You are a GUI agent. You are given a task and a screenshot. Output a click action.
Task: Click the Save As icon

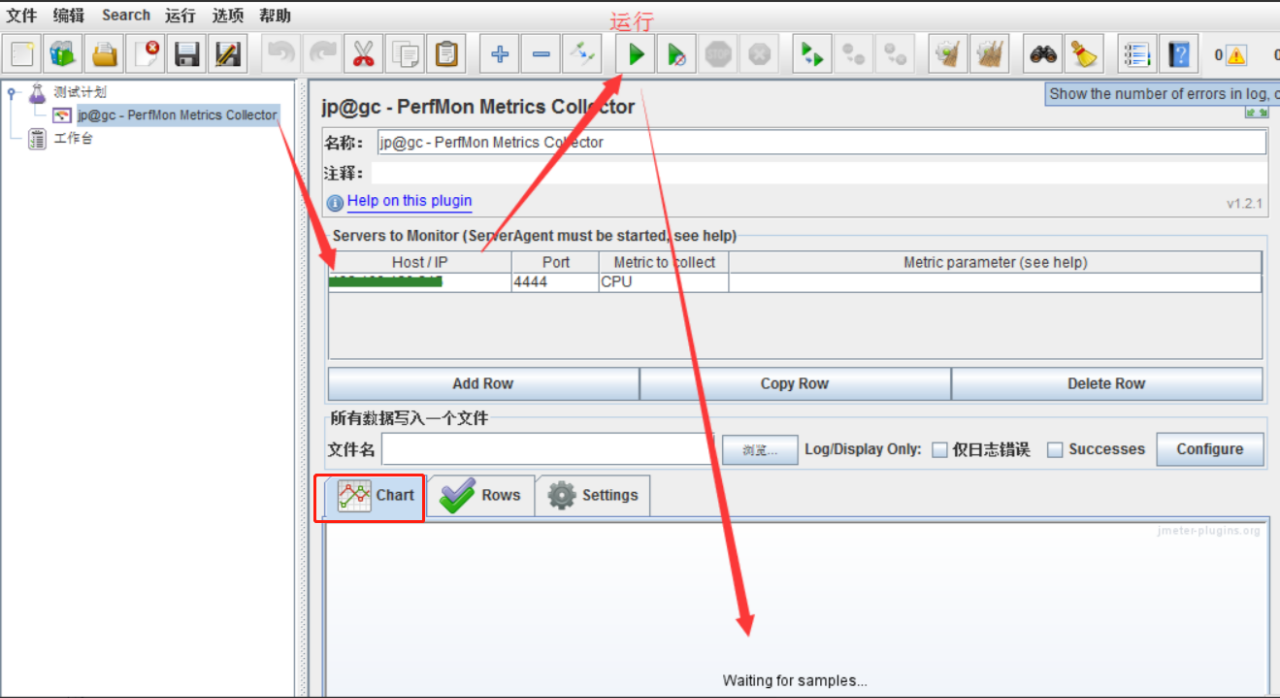click(228, 54)
